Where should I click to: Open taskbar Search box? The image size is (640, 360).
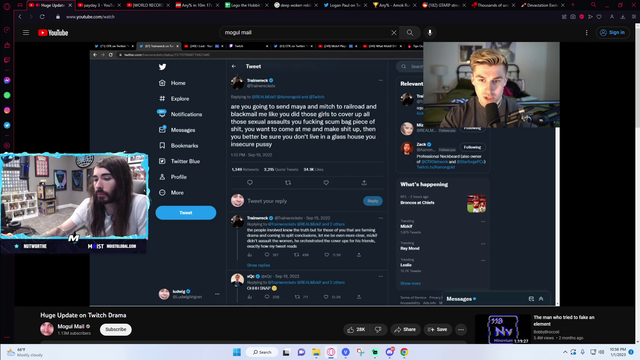[262, 352]
